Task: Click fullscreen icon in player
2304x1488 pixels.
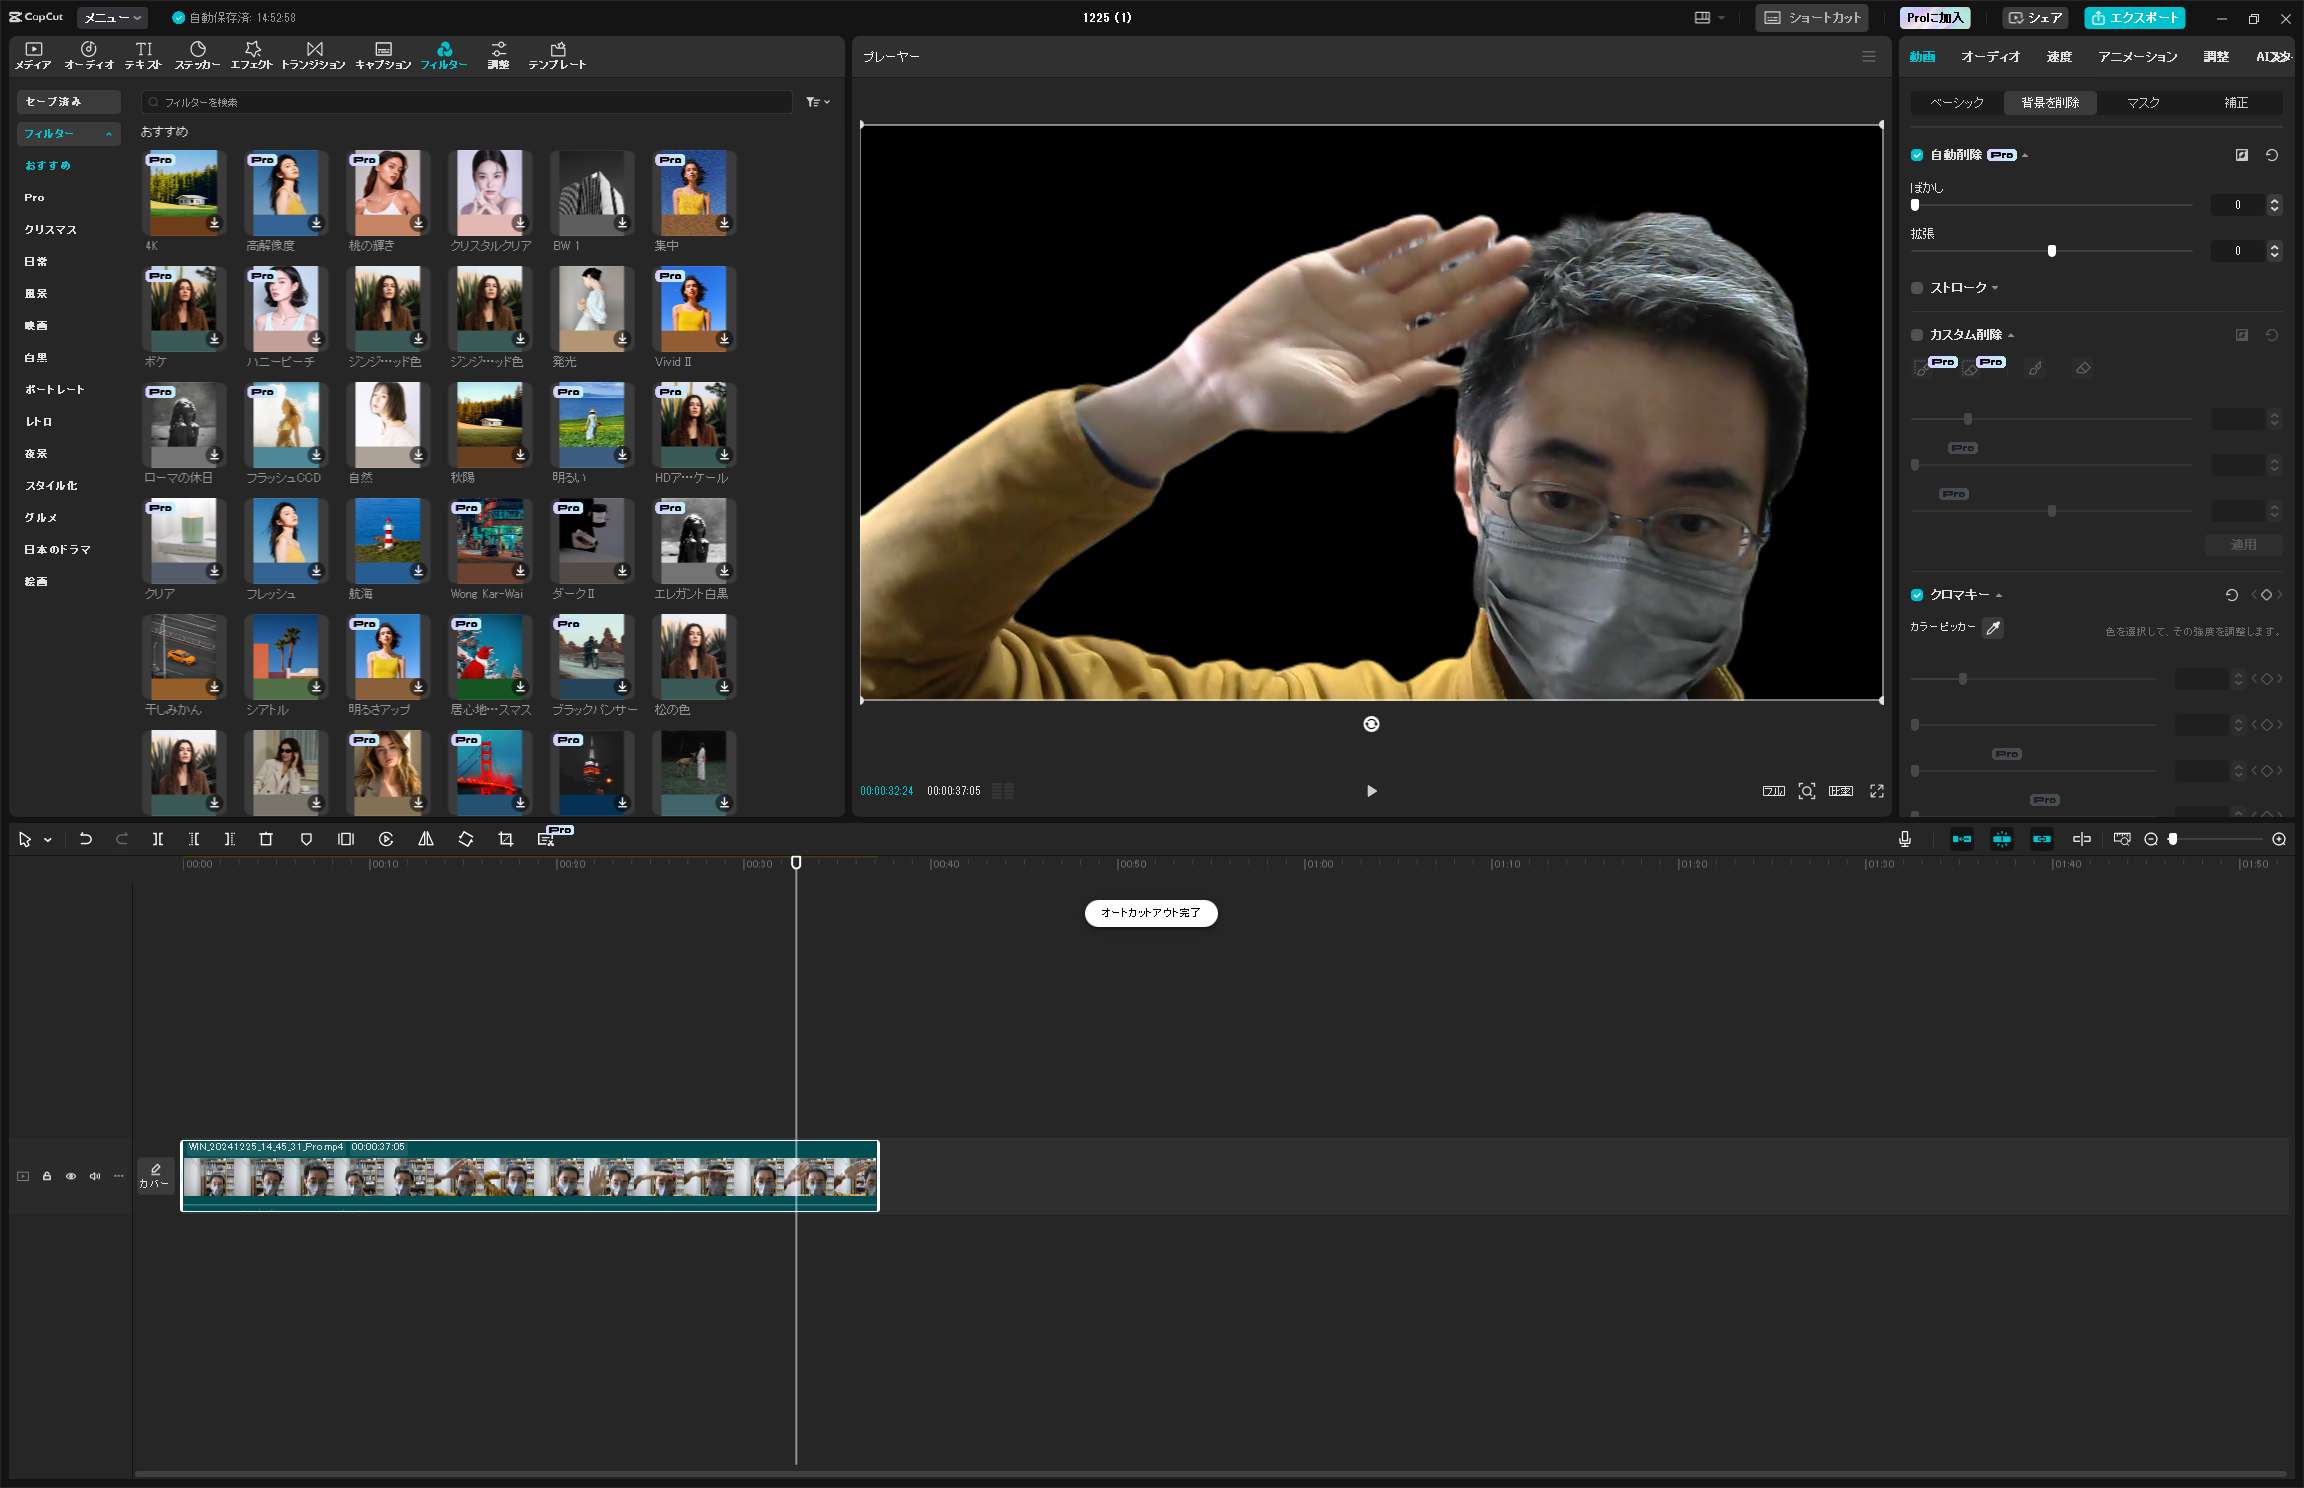Action: pyautogui.click(x=1877, y=791)
